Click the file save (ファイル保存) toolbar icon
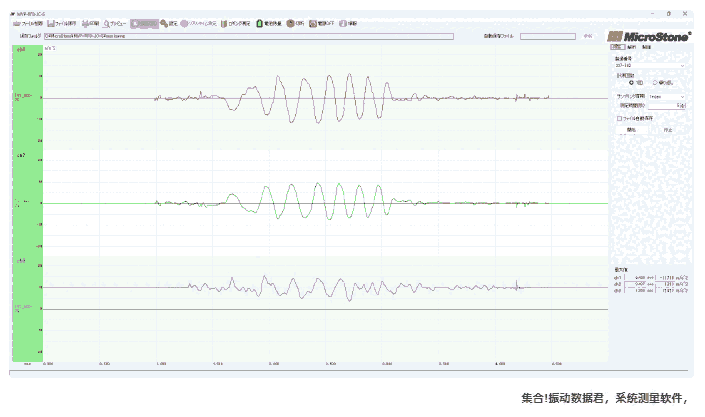The image size is (705, 417). click(50, 23)
